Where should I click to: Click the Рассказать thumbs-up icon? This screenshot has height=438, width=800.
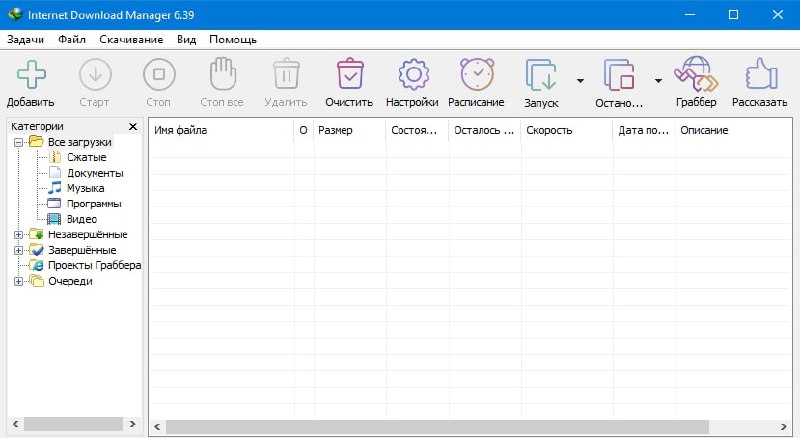(761, 74)
